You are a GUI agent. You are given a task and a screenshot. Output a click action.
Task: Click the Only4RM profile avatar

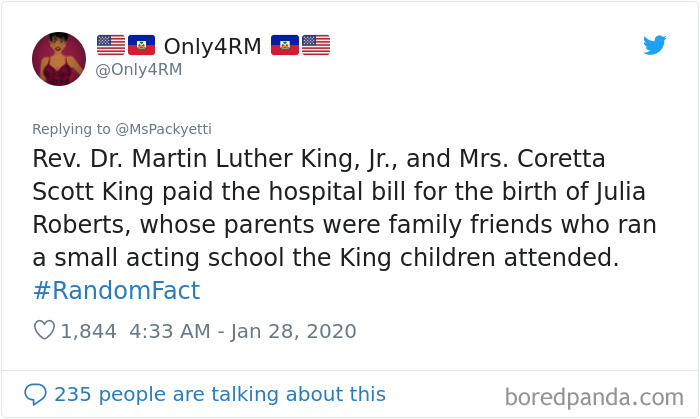coord(59,59)
